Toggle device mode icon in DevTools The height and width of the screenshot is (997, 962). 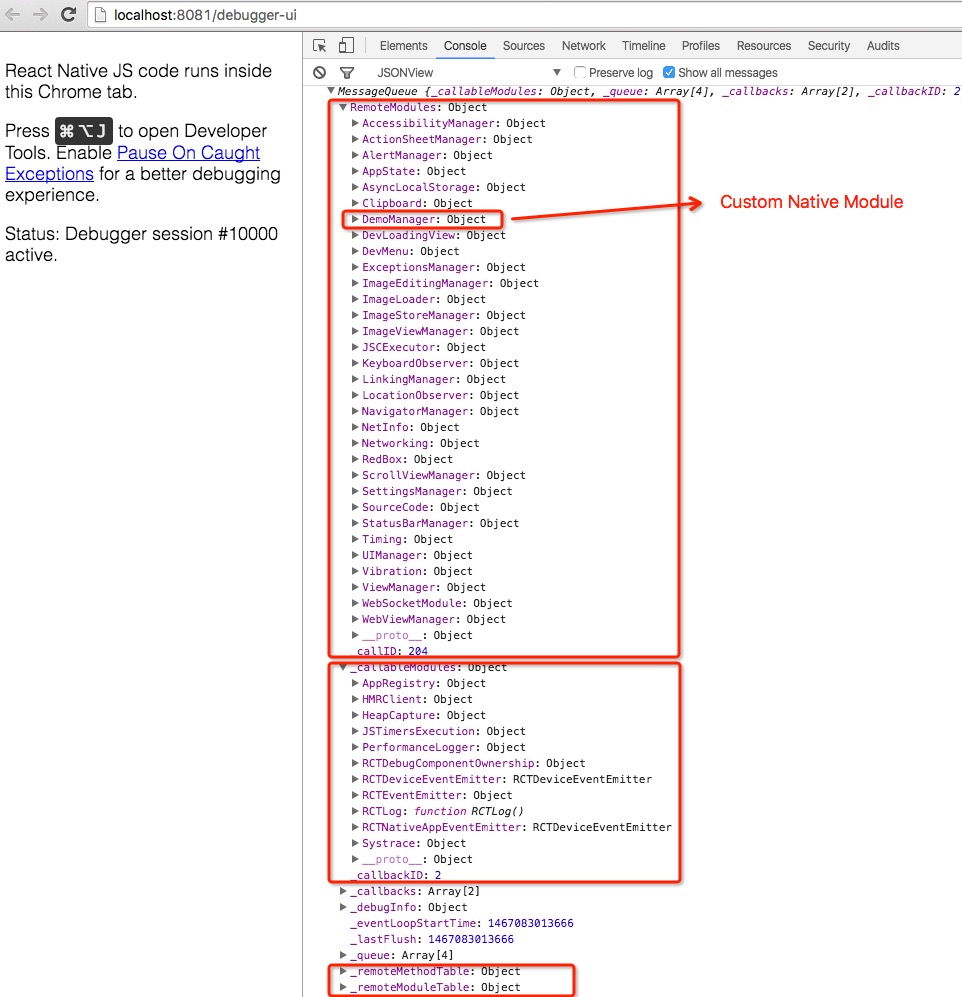pos(346,46)
